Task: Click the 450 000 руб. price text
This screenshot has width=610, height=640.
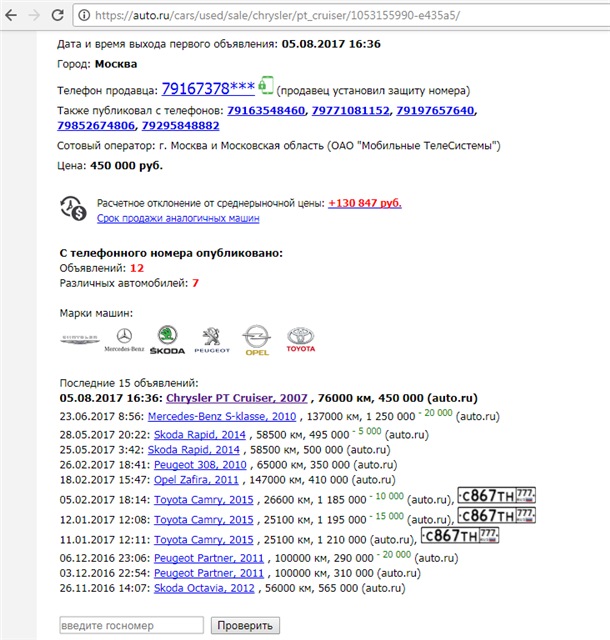Action: click(x=126, y=166)
